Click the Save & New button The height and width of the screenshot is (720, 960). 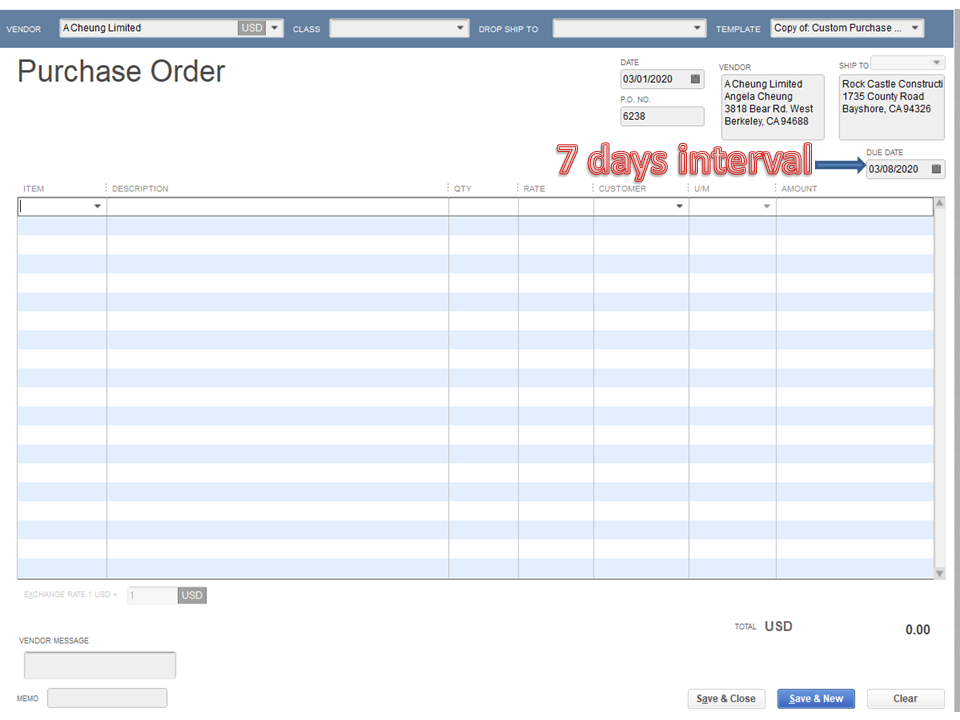(x=816, y=699)
